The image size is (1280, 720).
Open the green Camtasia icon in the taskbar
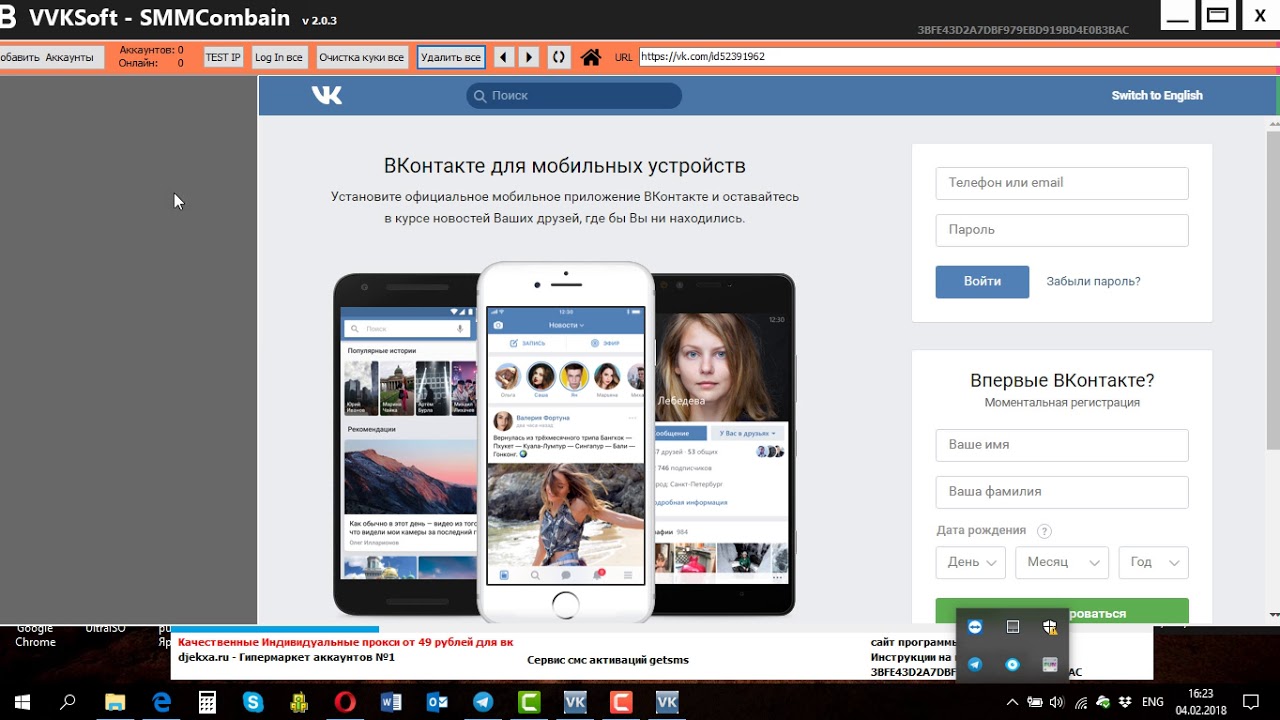[x=529, y=702]
